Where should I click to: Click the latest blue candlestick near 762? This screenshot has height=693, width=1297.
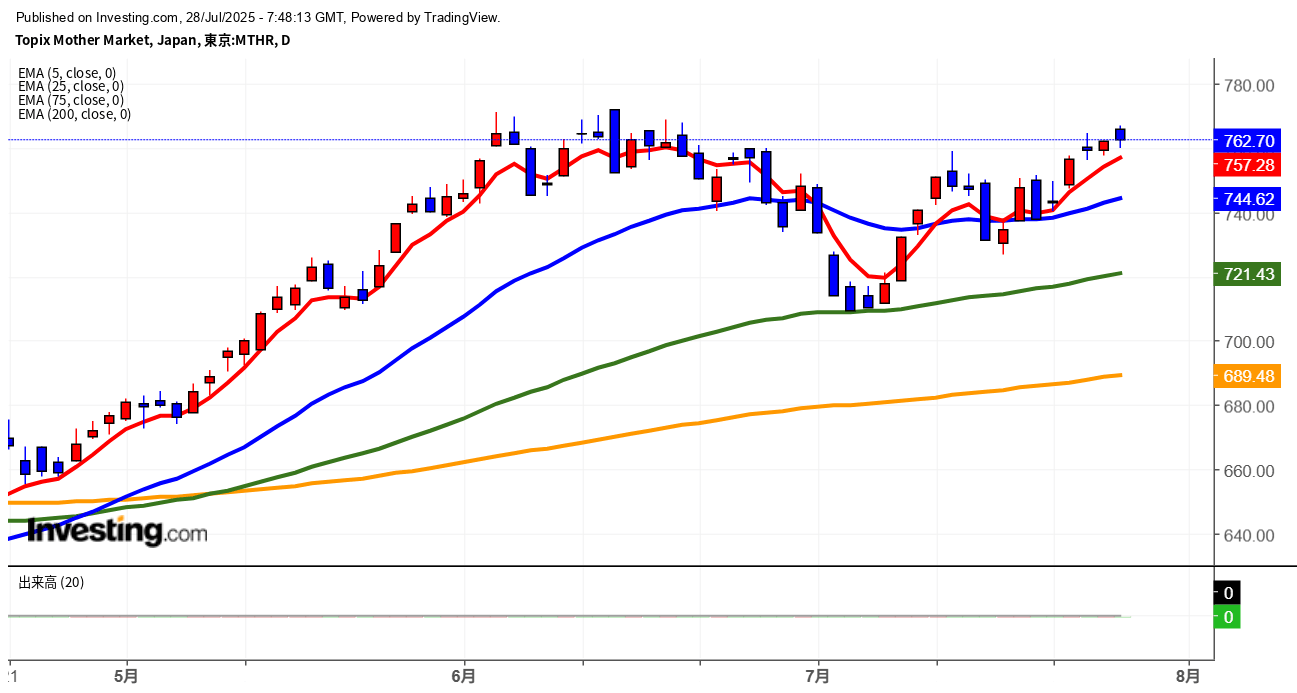coord(1120,134)
